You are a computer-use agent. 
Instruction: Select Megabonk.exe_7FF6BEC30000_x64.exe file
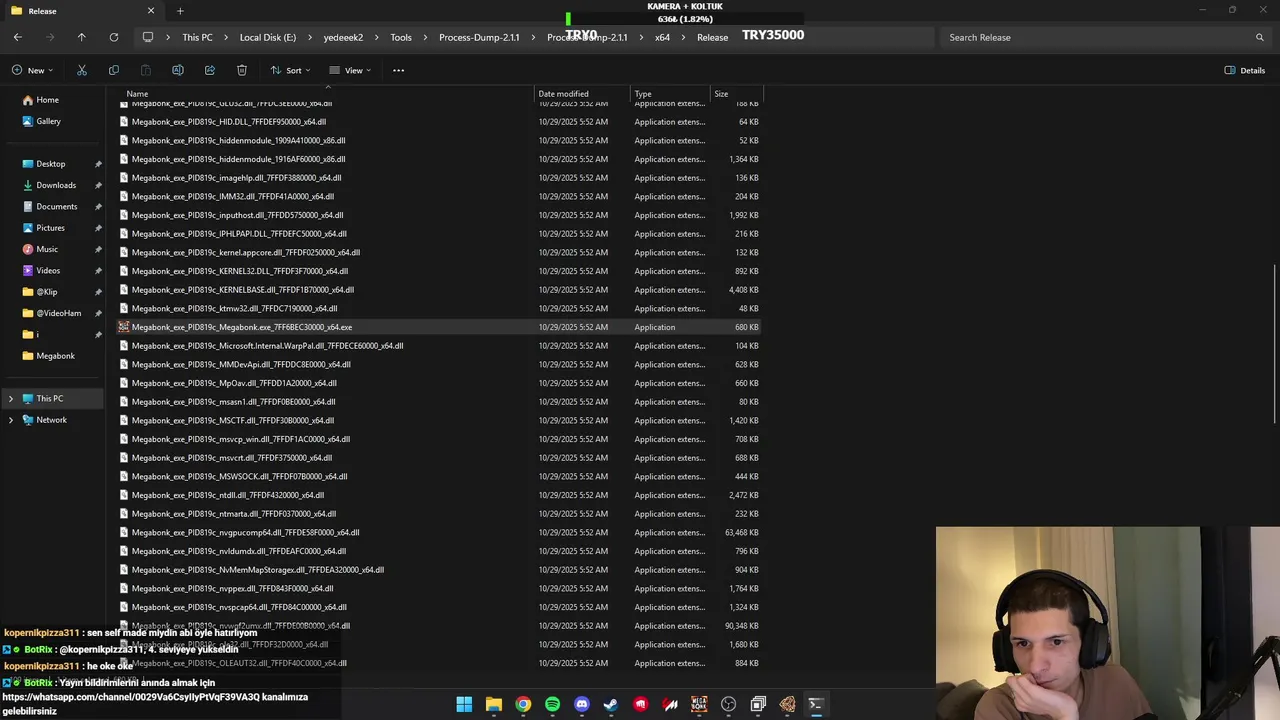[x=439, y=327]
